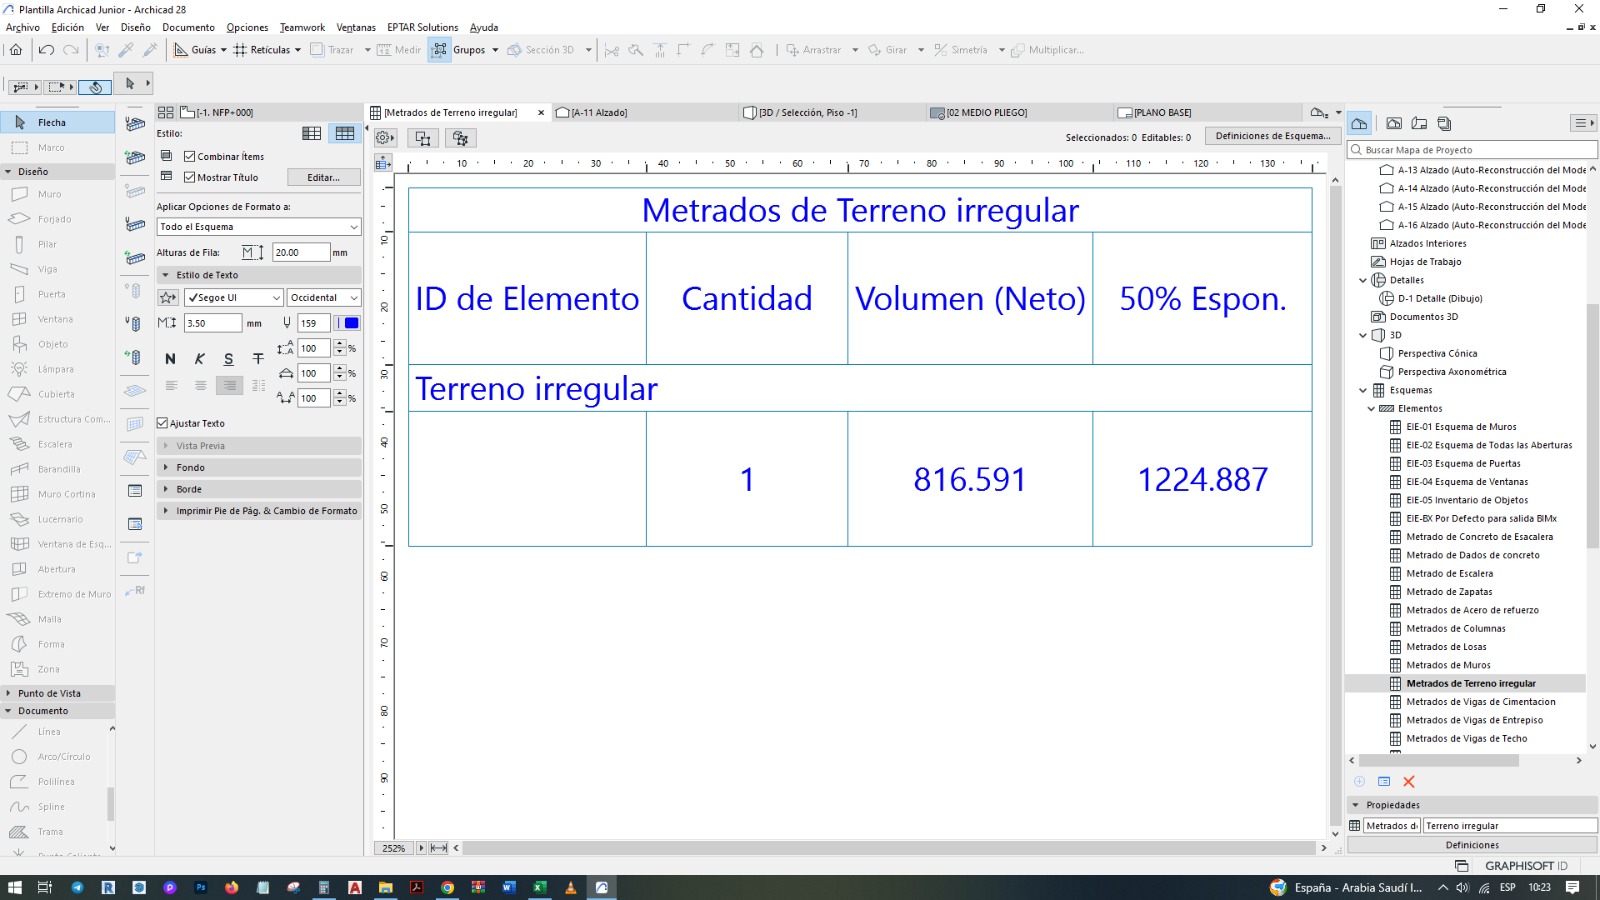Open EIE-01 Esquema de Muros schedule
1600x900 pixels.
coord(1461,427)
